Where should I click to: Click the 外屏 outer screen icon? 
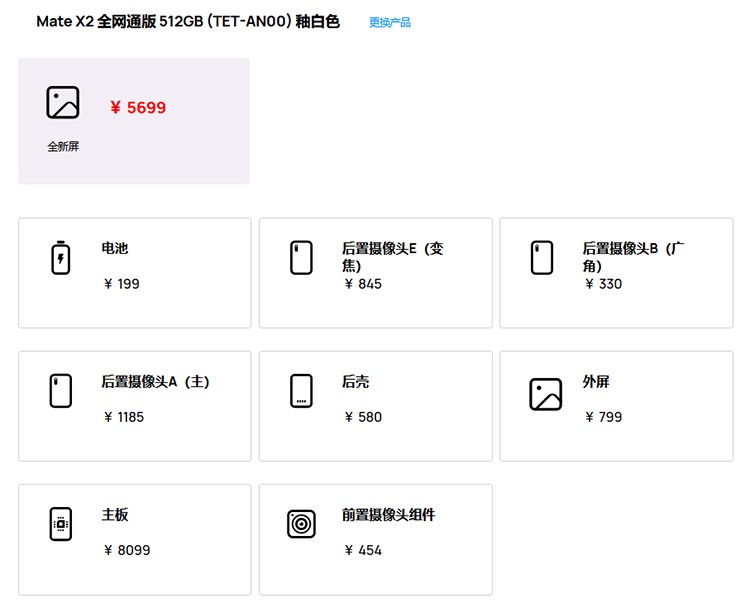coord(546,394)
